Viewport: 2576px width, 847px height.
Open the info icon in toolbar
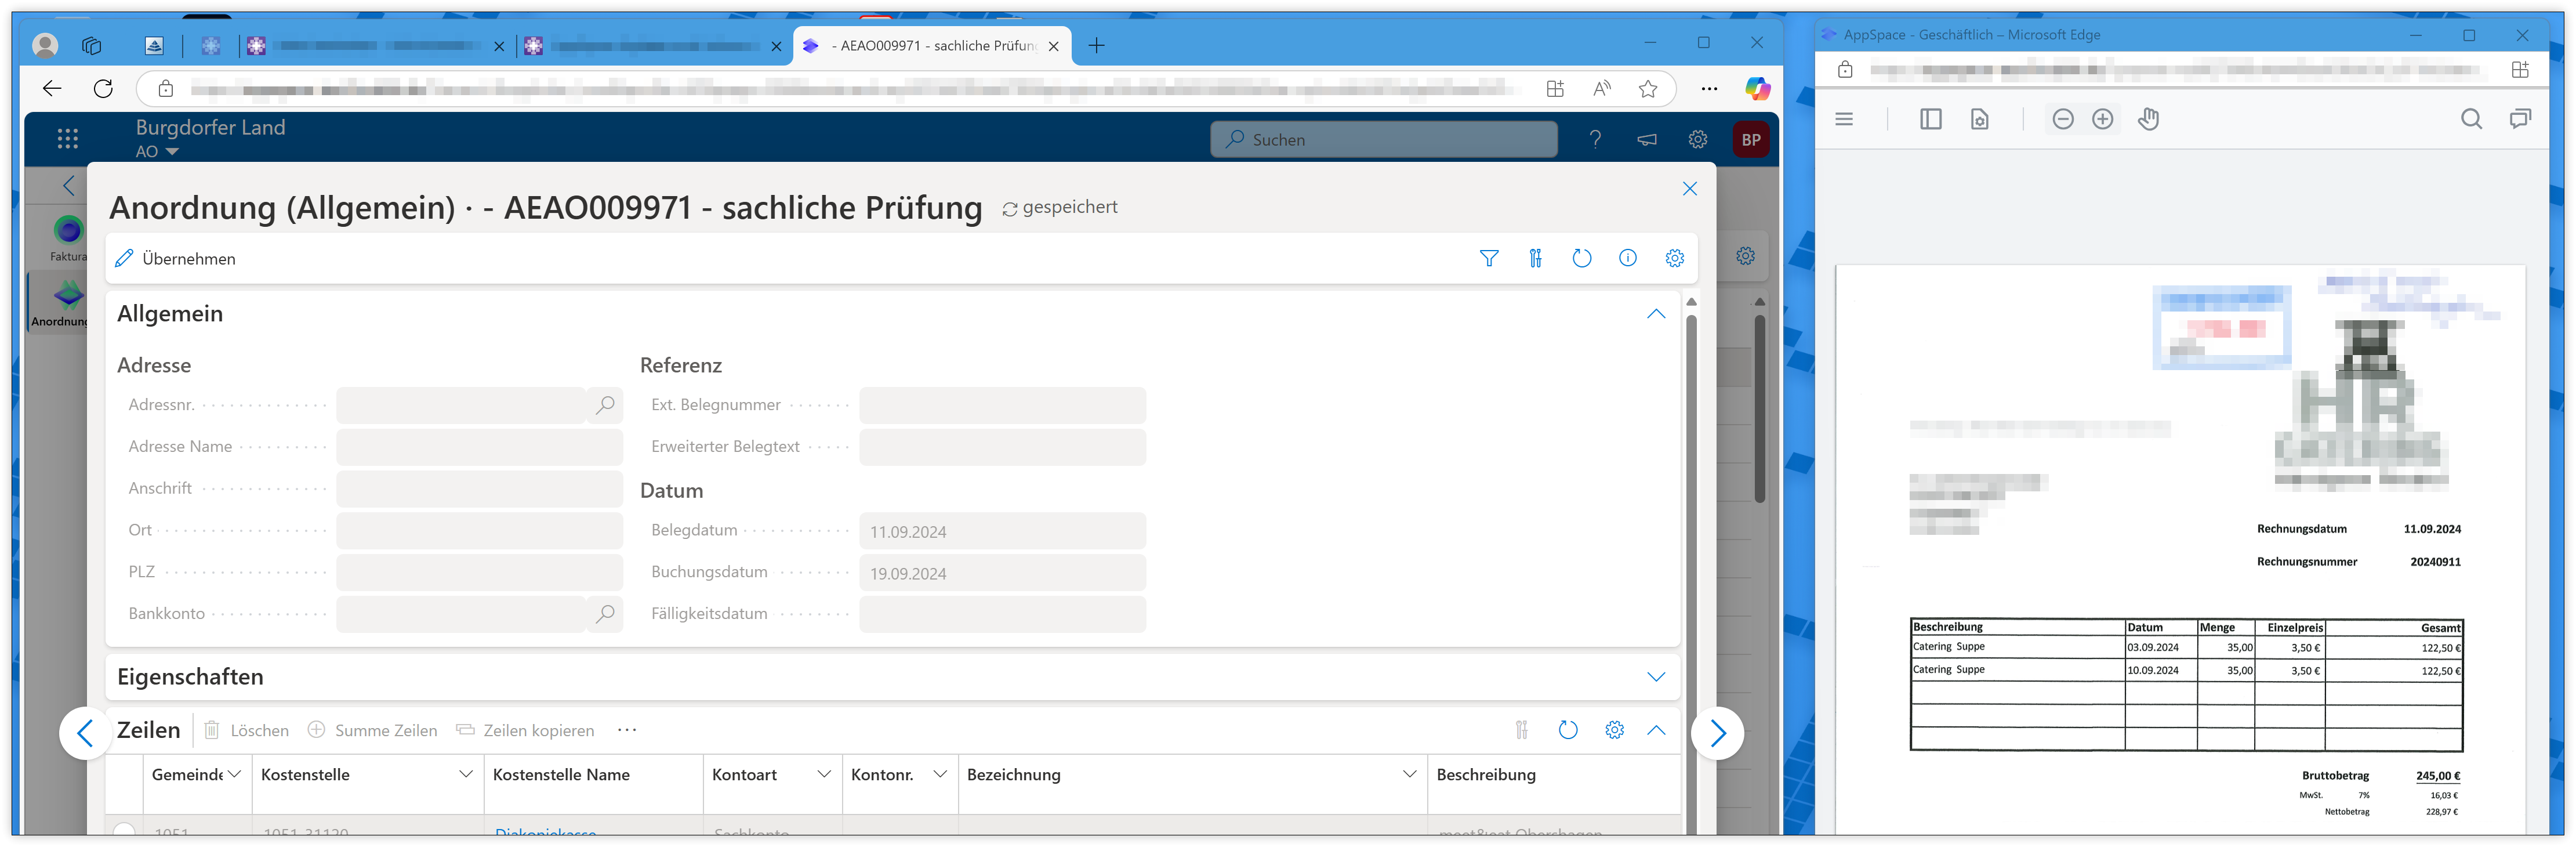point(1627,259)
